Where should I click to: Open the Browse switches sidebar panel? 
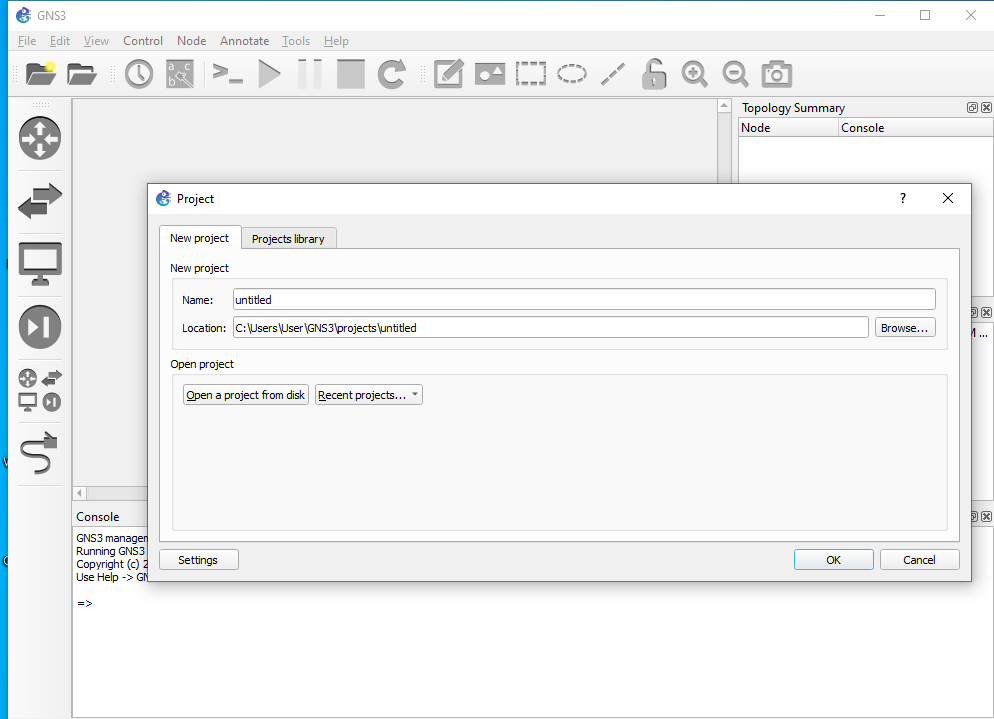[x=40, y=201]
